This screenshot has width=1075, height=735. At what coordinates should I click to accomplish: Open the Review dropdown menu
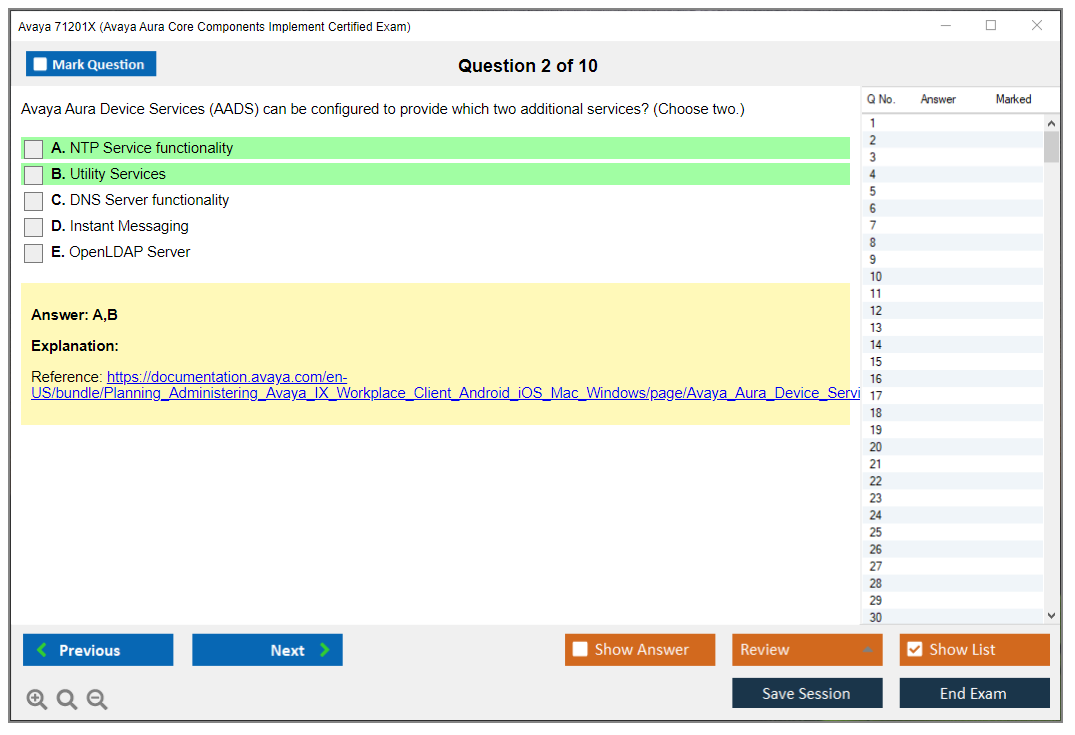pyautogui.click(x=807, y=650)
